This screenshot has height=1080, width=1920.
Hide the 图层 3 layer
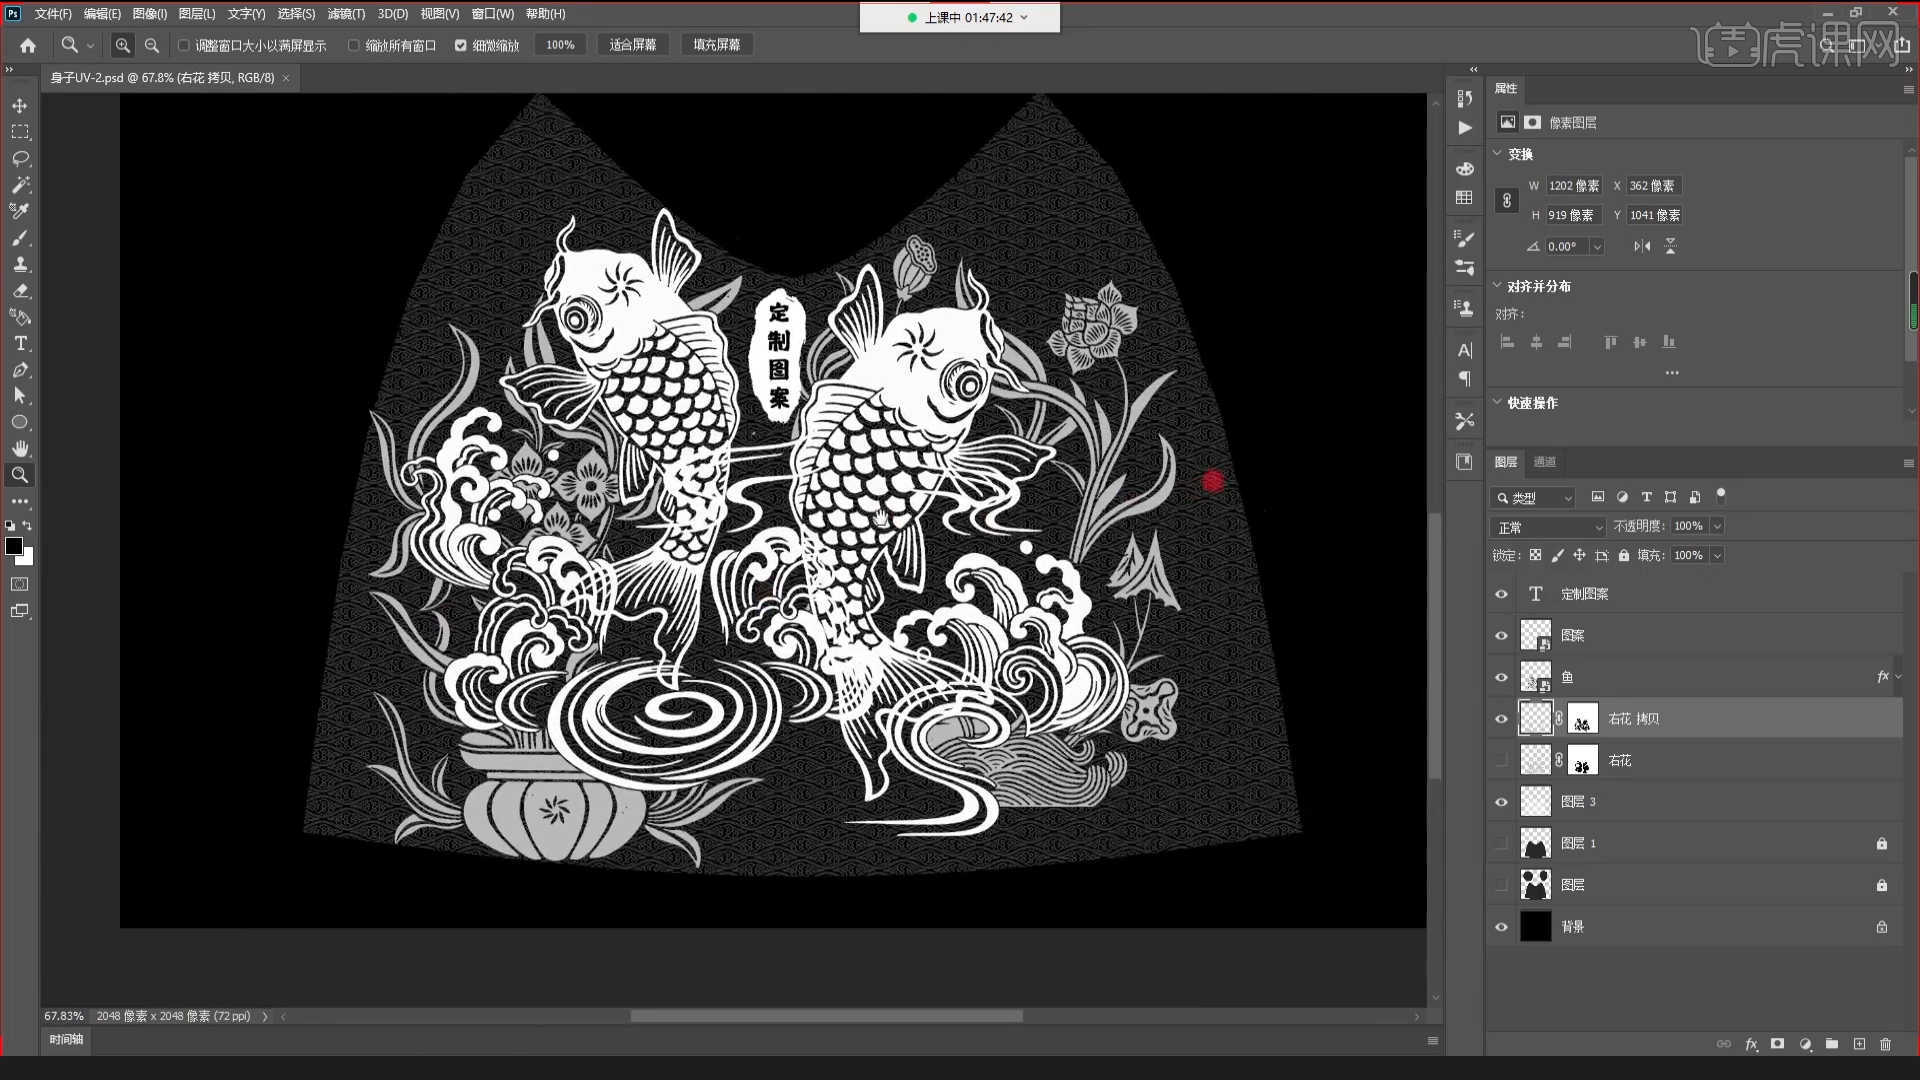point(1501,802)
